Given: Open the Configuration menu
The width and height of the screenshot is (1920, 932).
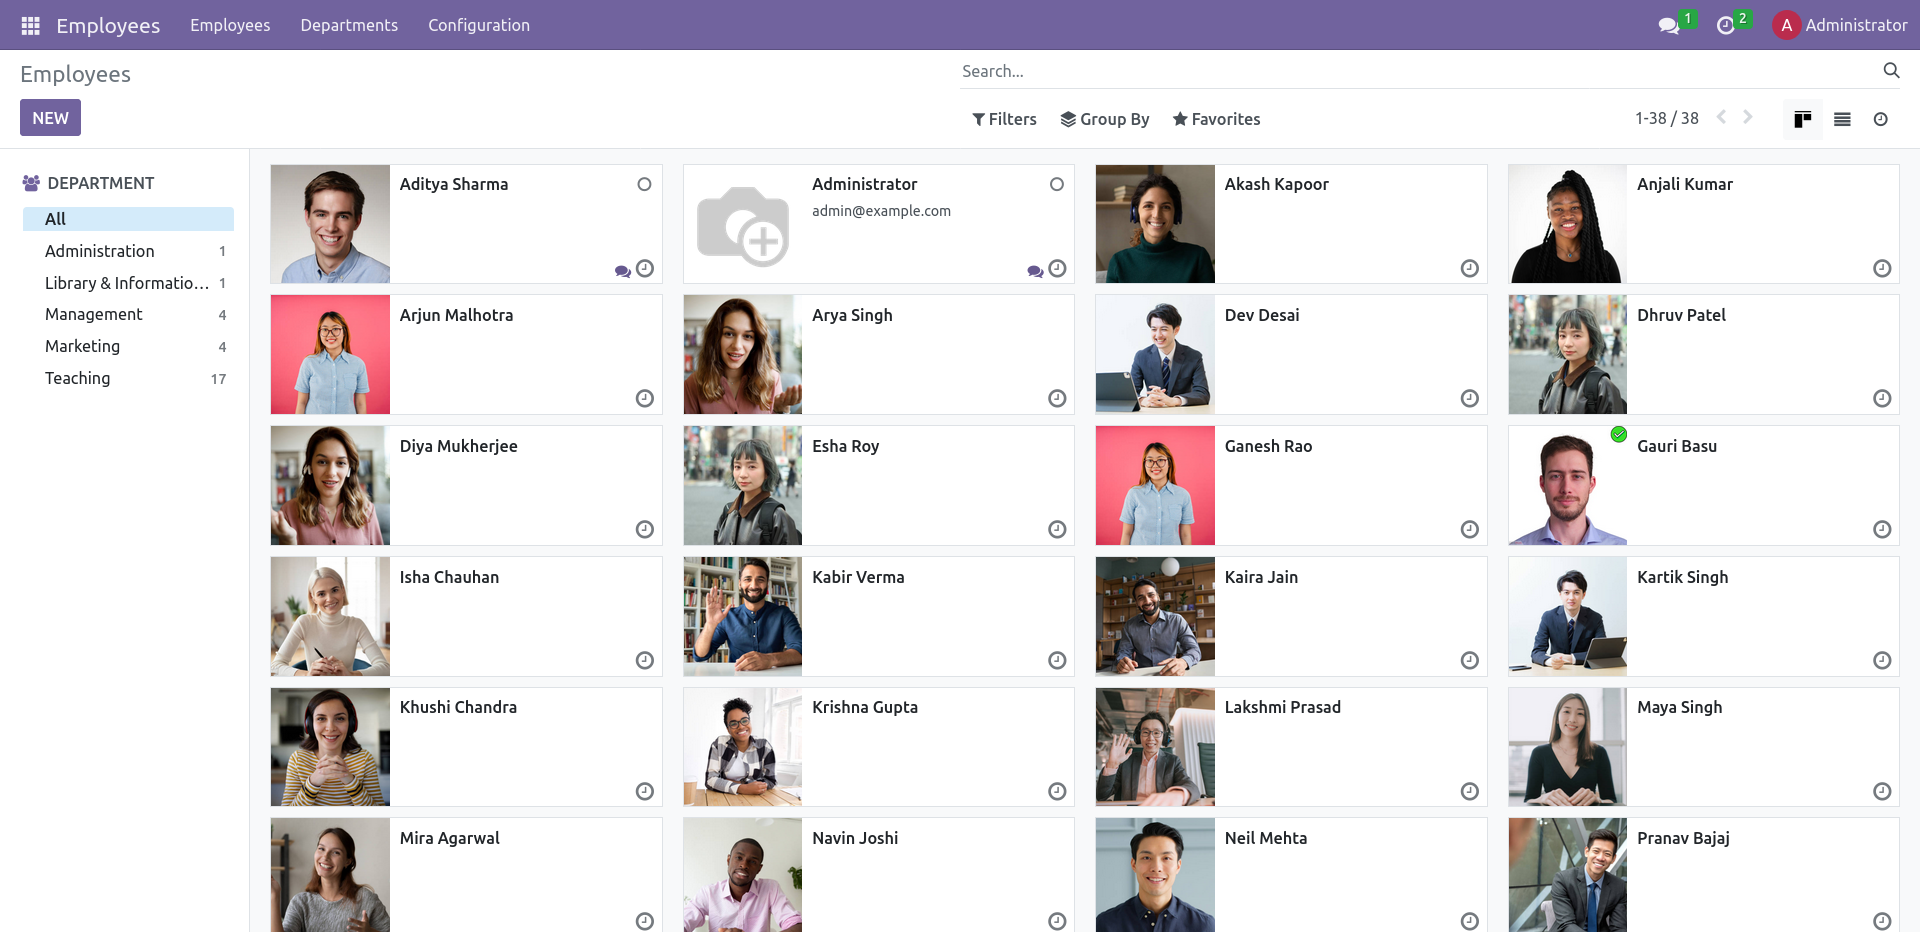Looking at the screenshot, I should pyautogui.click(x=478, y=25).
